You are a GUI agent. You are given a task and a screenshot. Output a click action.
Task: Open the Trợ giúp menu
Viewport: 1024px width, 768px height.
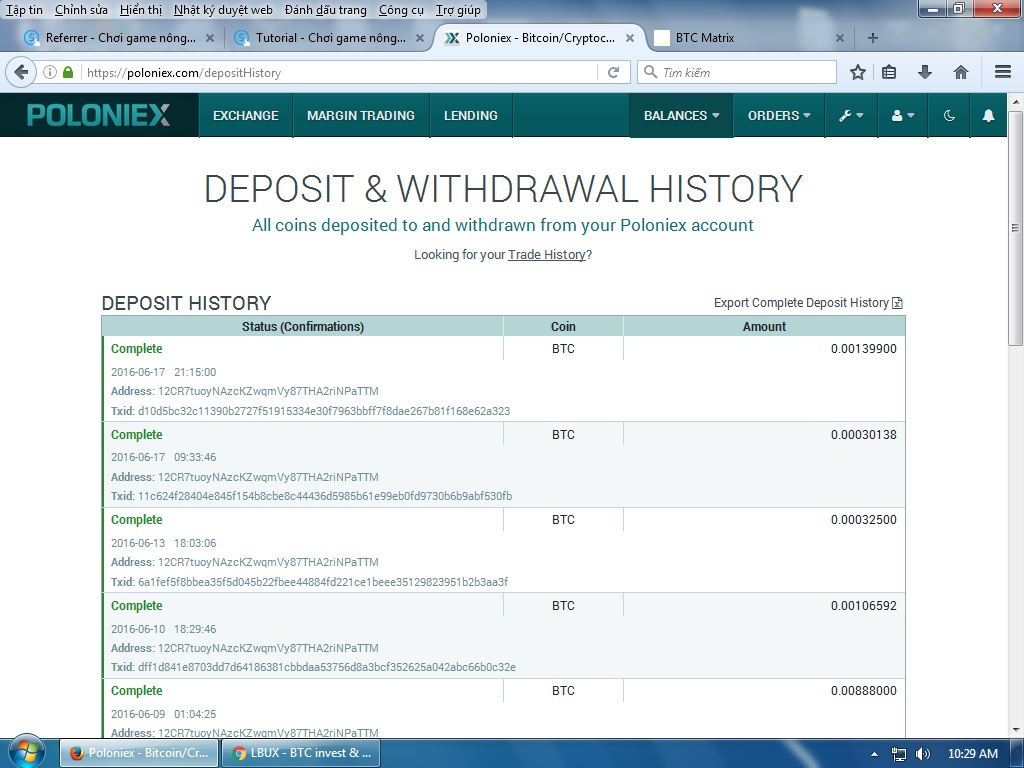(x=458, y=10)
